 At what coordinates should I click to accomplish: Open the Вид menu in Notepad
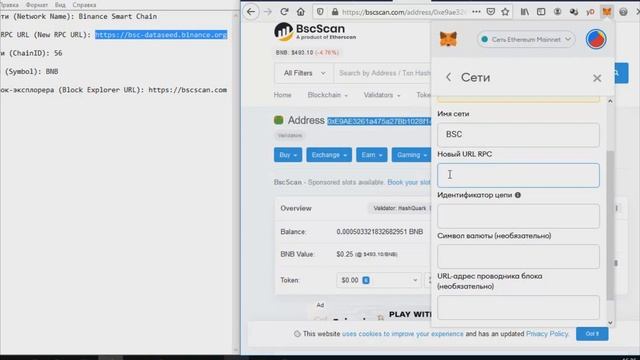(x=60, y=5)
